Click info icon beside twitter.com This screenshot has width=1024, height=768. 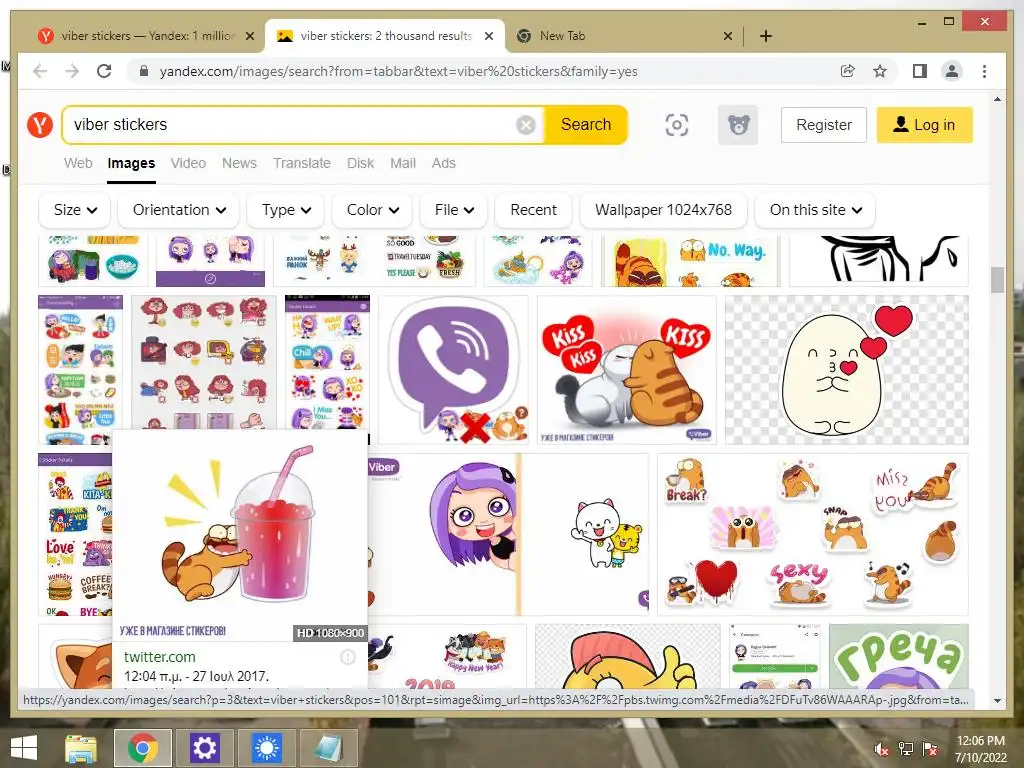348,658
